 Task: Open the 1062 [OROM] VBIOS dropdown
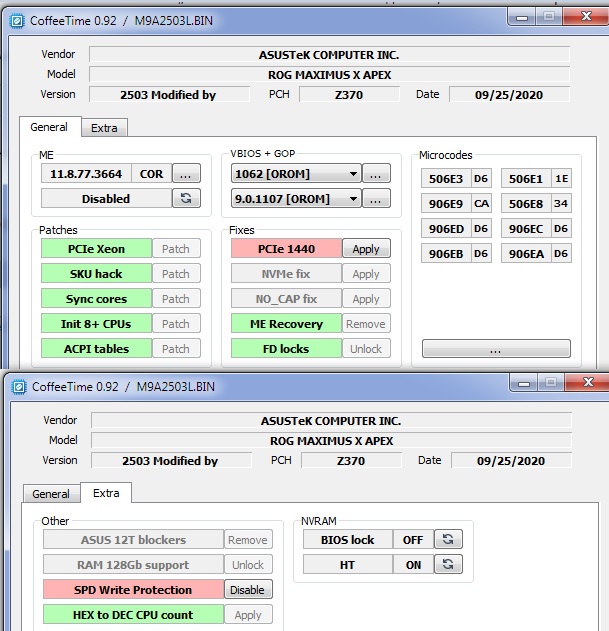pyautogui.click(x=296, y=173)
